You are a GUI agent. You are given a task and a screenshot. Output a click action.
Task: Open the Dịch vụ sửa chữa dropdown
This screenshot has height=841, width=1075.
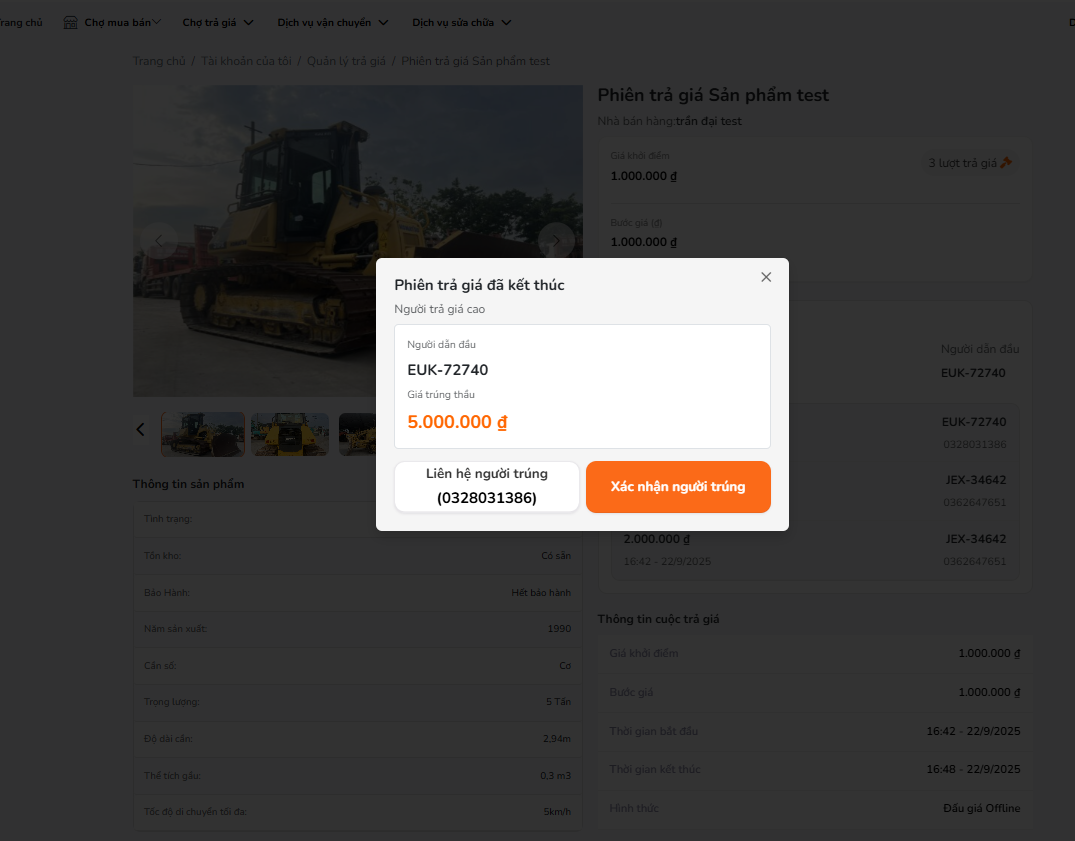[x=506, y=22]
